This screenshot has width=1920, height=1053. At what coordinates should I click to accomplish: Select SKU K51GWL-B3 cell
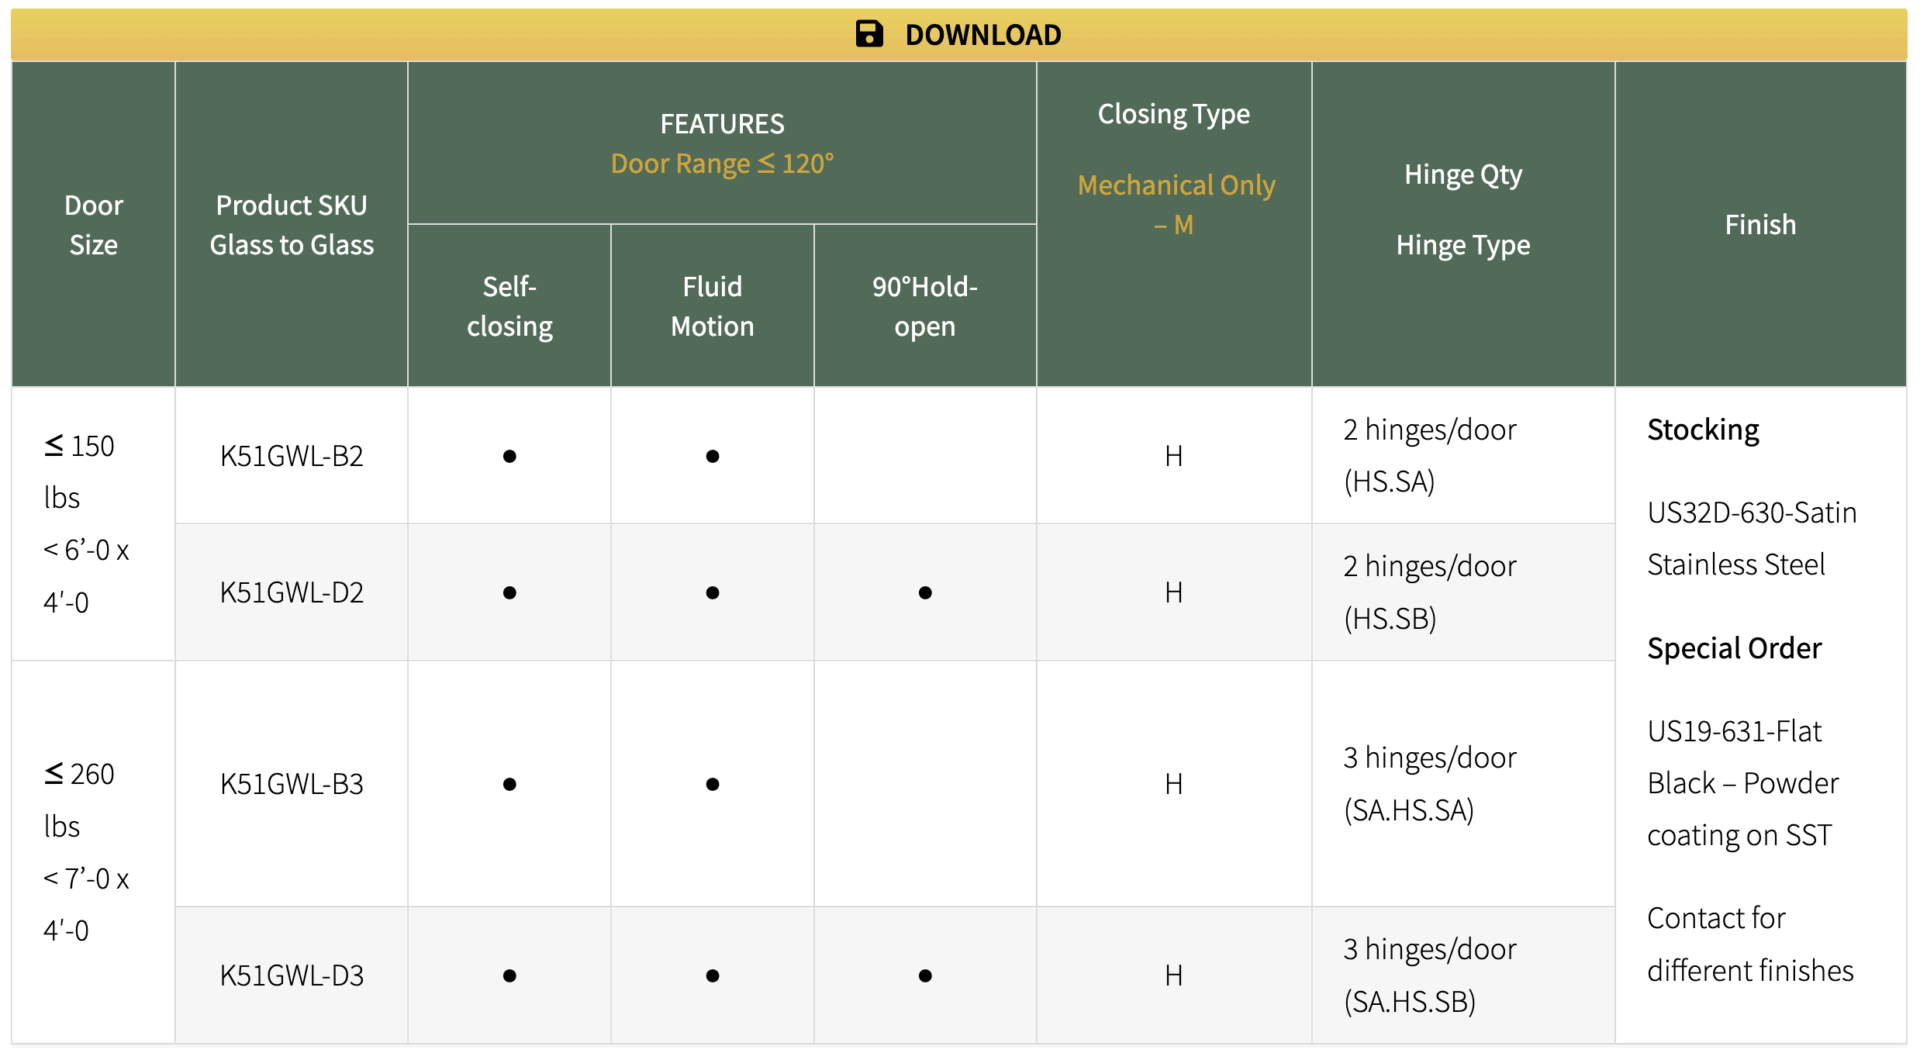(x=291, y=784)
